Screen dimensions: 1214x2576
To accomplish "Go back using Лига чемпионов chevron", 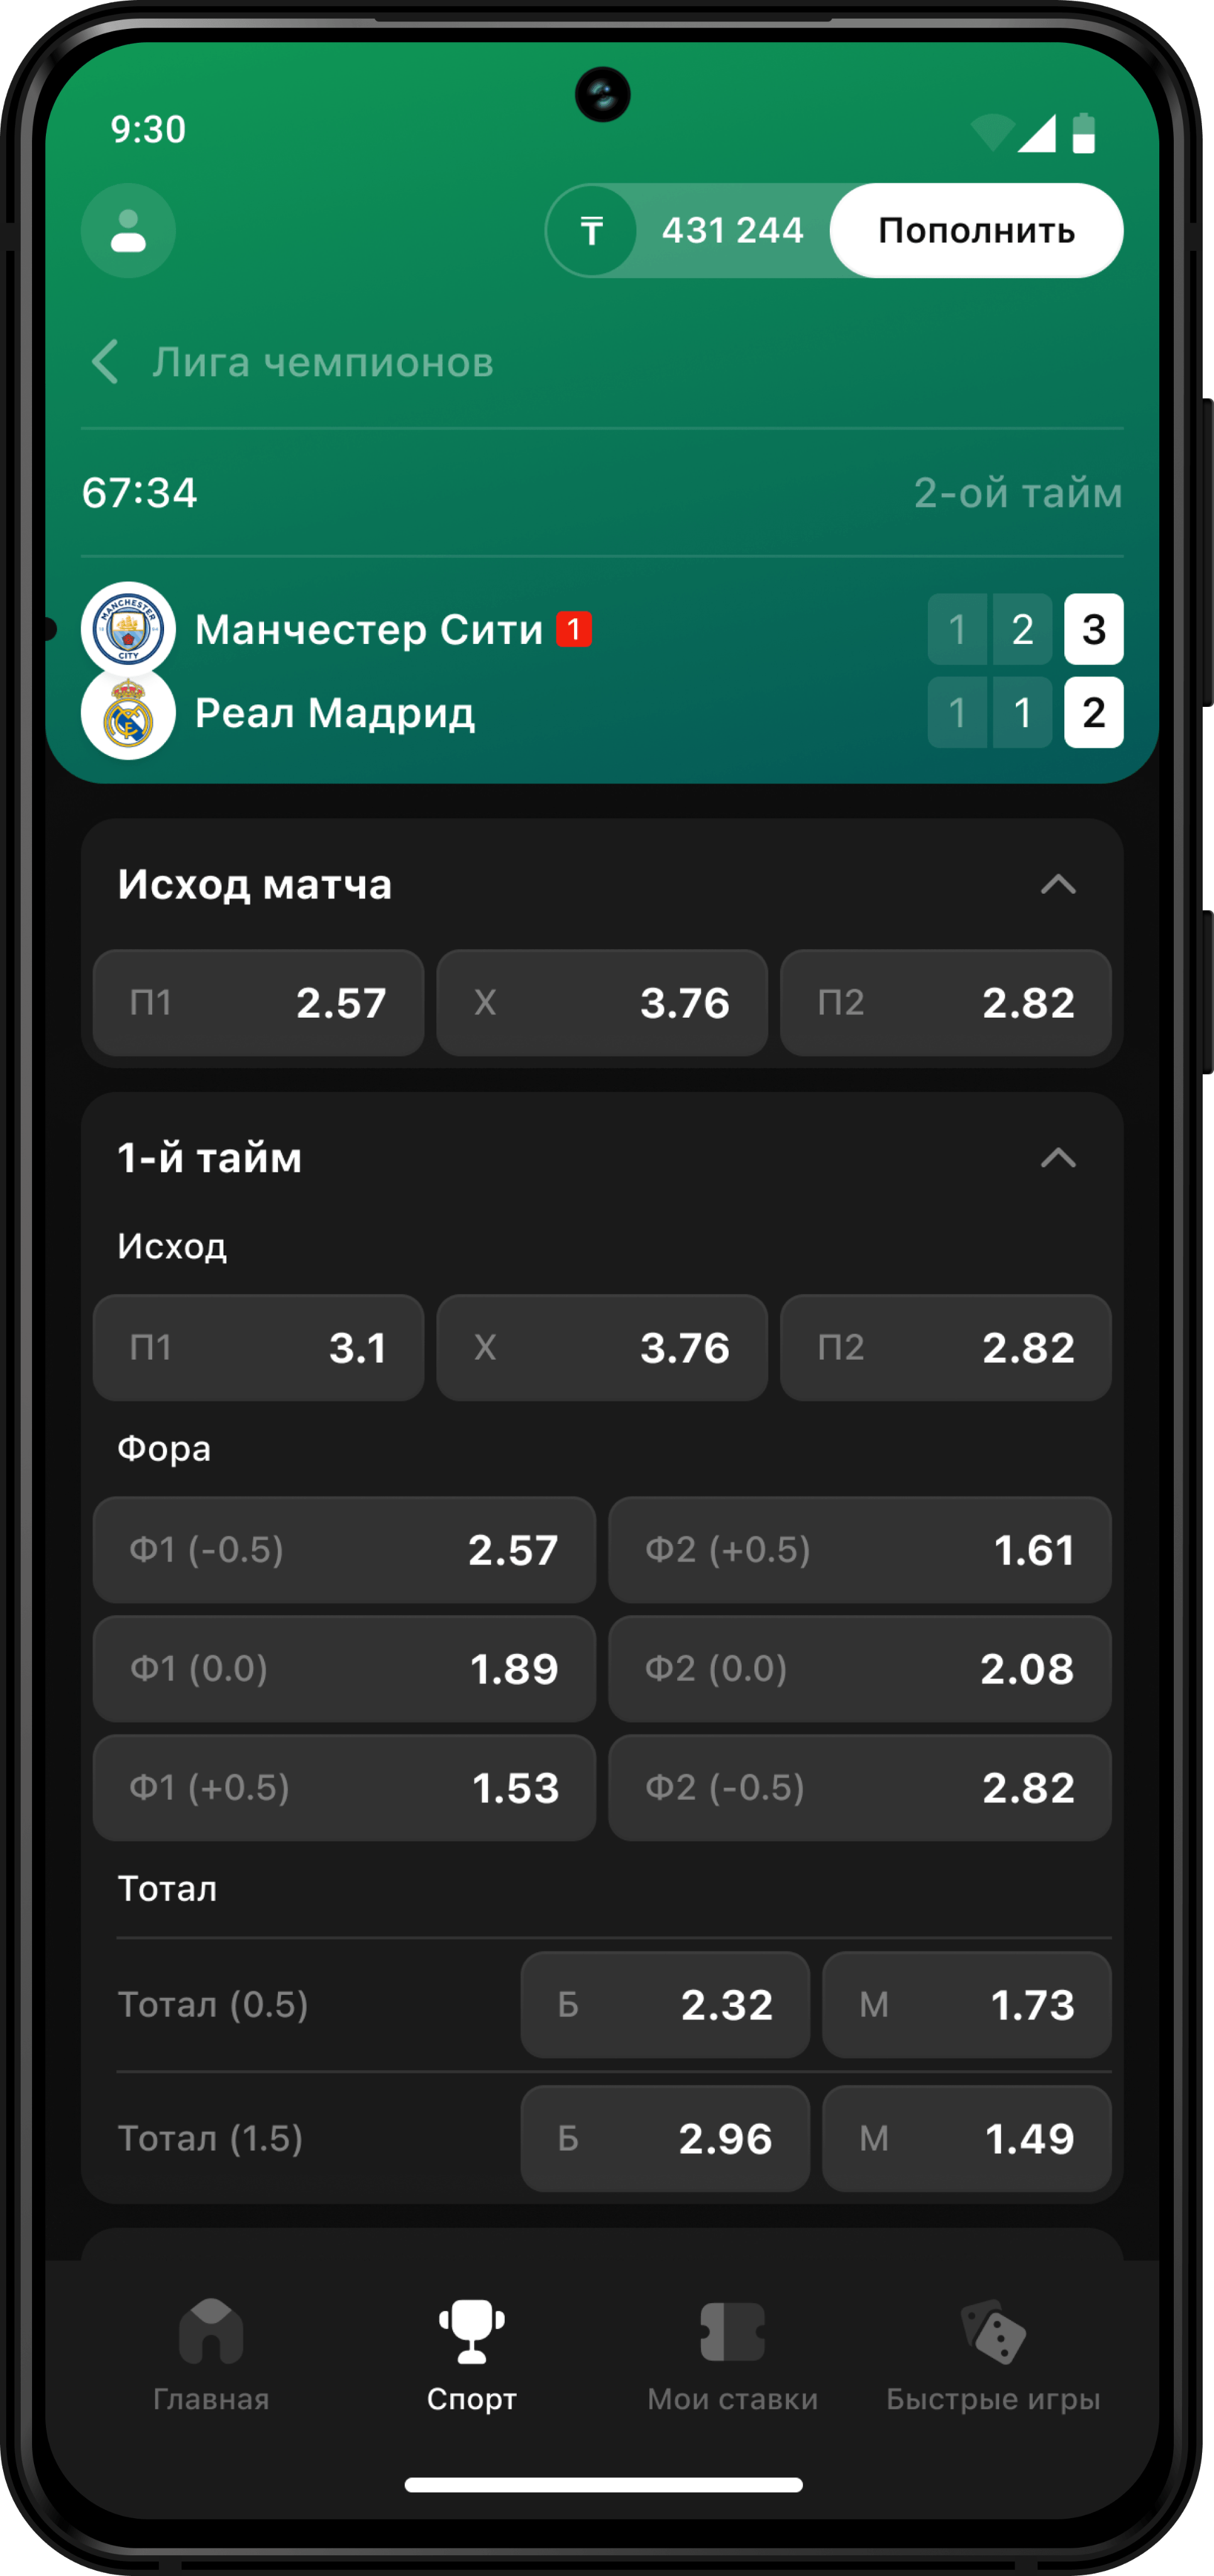I will coord(105,361).
